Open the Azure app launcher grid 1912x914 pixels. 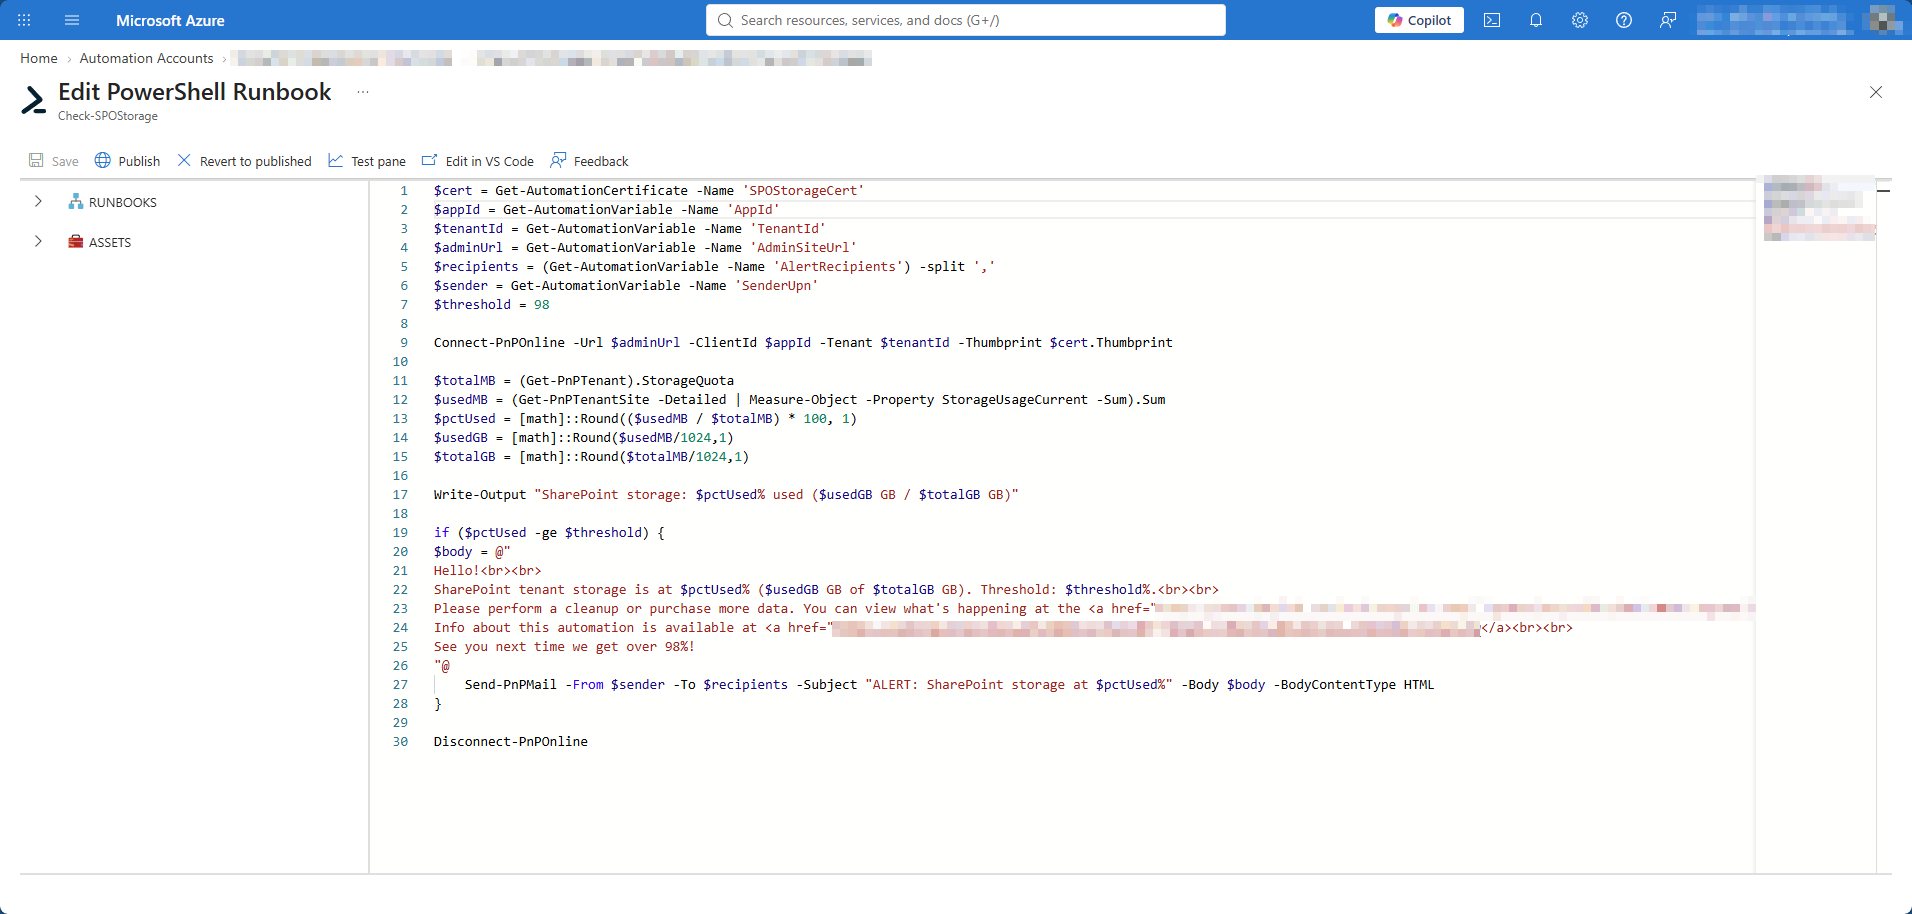pos(24,20)
